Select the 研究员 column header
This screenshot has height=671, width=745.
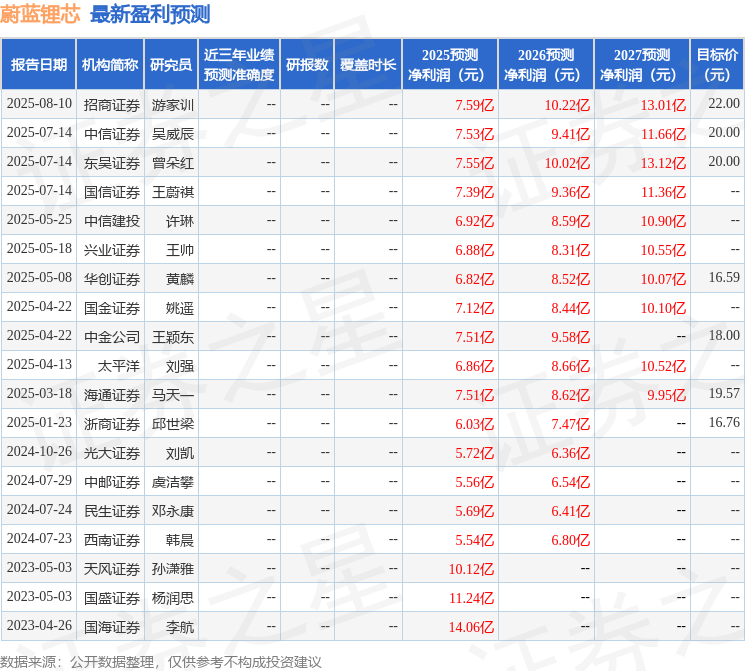click(x=171, y=65)
